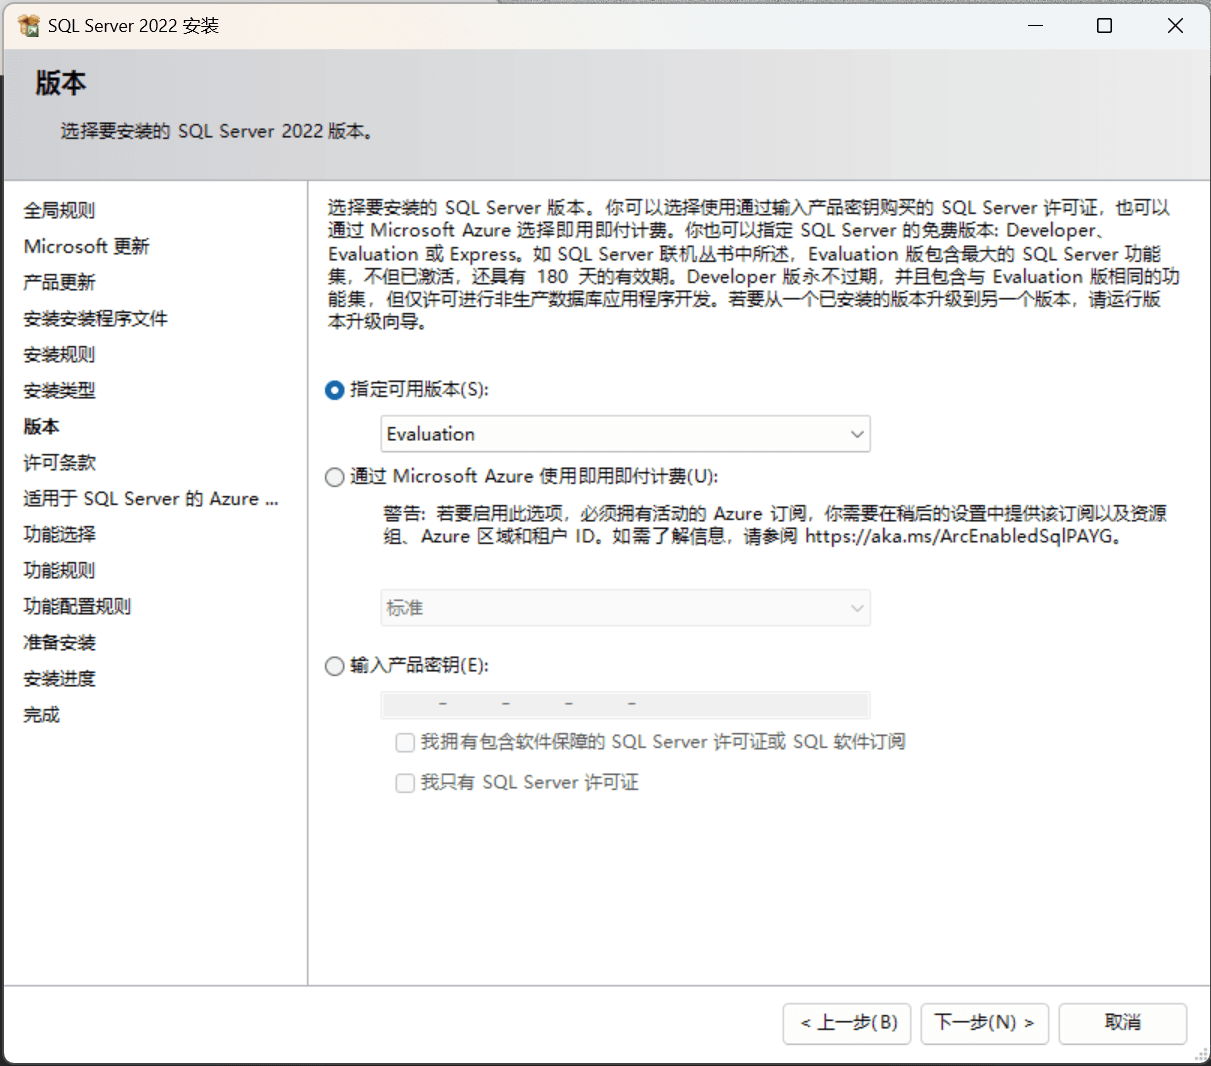Select 安装进度 step in sidebar
The width and height of the screenshot is (1211, 1066).
click(59, 679)
